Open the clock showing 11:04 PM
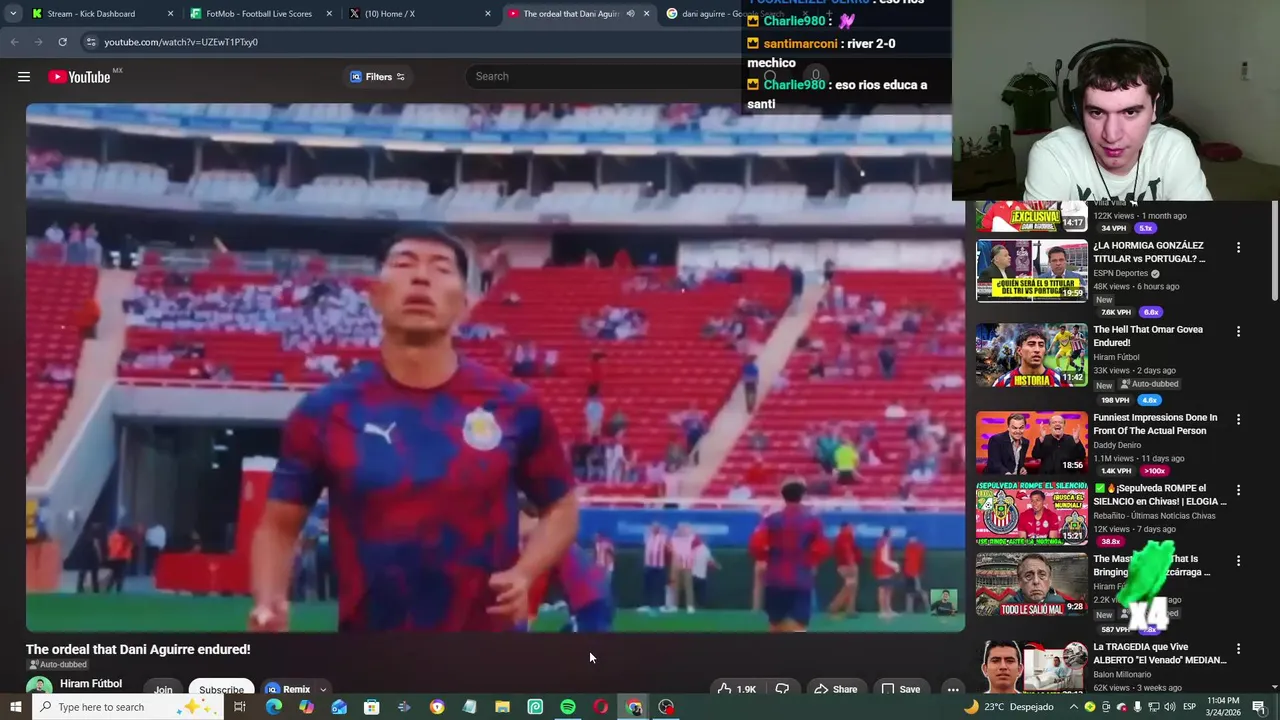The width and height of the screenshot is (1280, 720). [x=1223, y=706]
